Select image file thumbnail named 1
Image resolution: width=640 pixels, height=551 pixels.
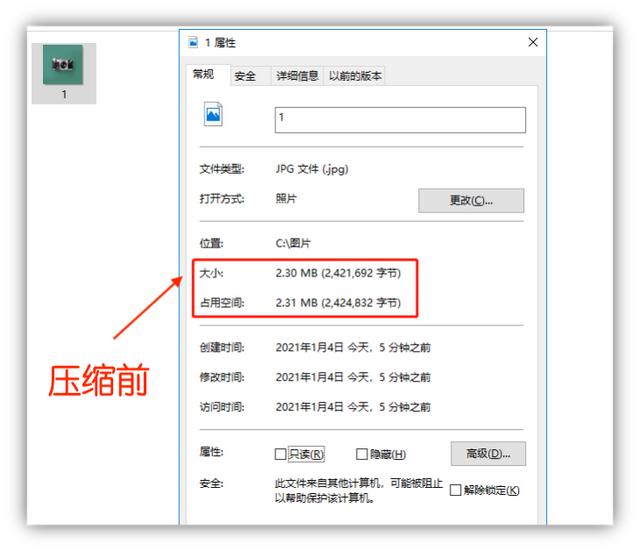64,73
